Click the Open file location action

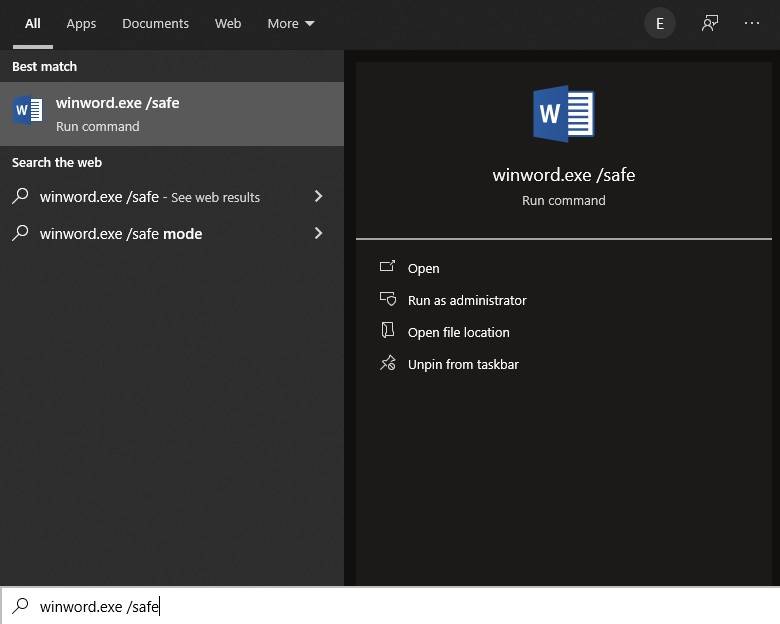(x=458, y=332)
